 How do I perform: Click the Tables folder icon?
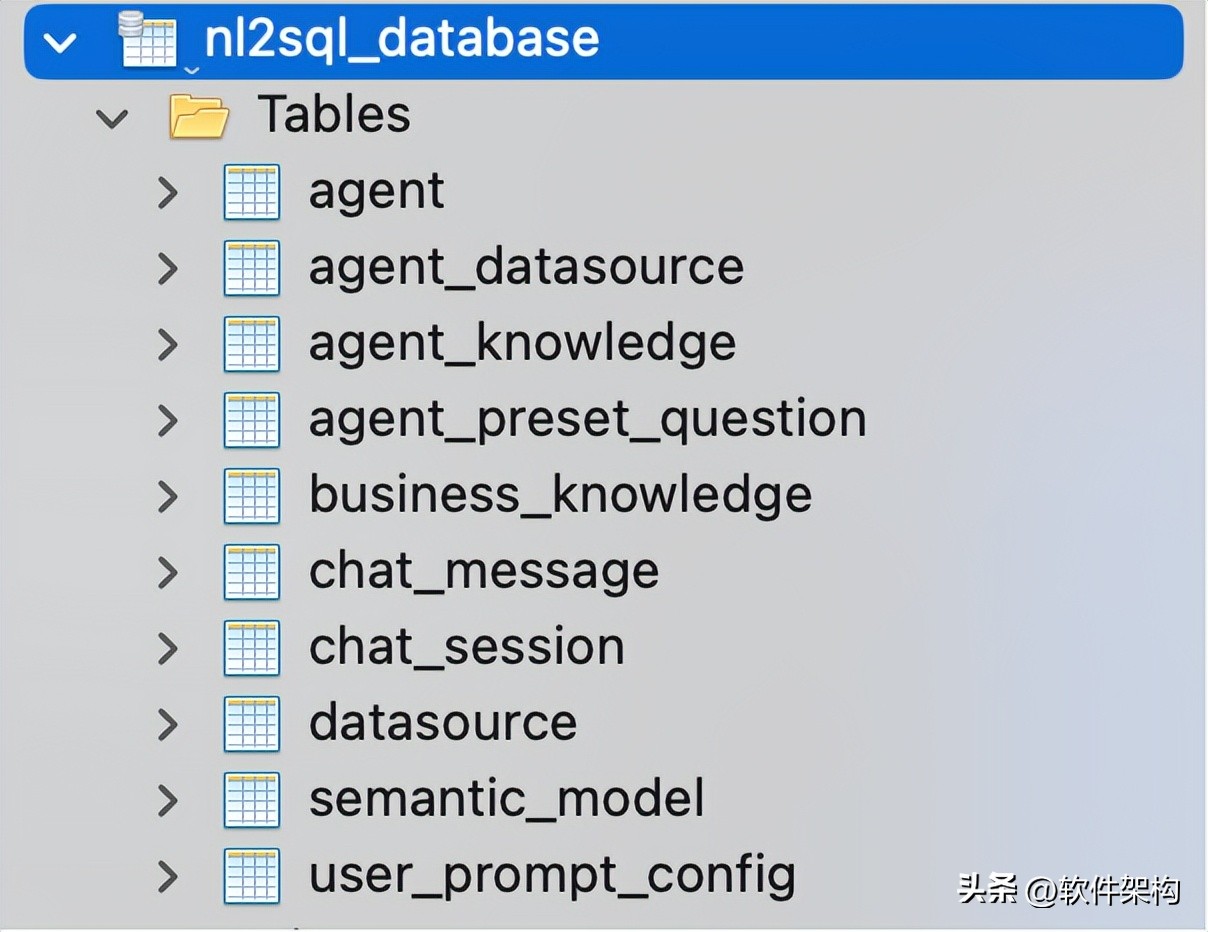click(x=199, y=116)
